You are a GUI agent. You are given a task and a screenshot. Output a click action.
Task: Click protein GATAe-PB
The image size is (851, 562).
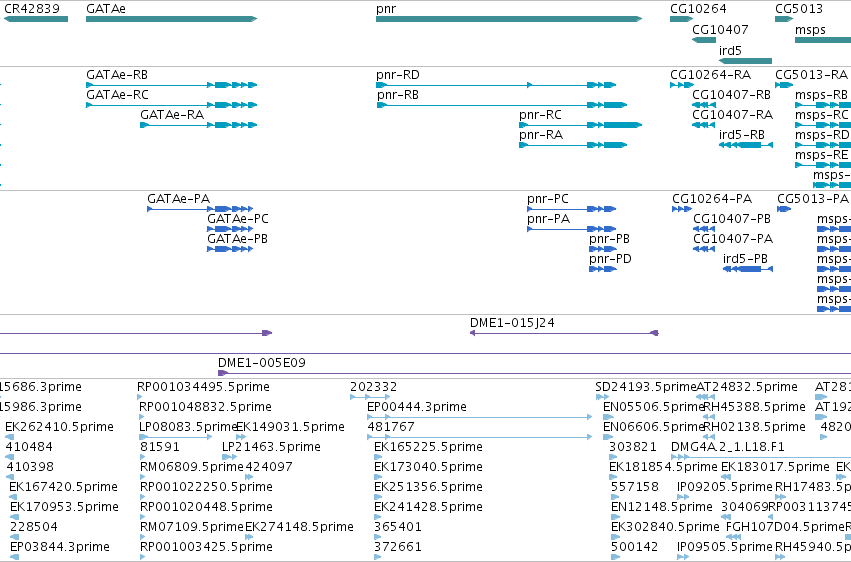tap(230, 249)
